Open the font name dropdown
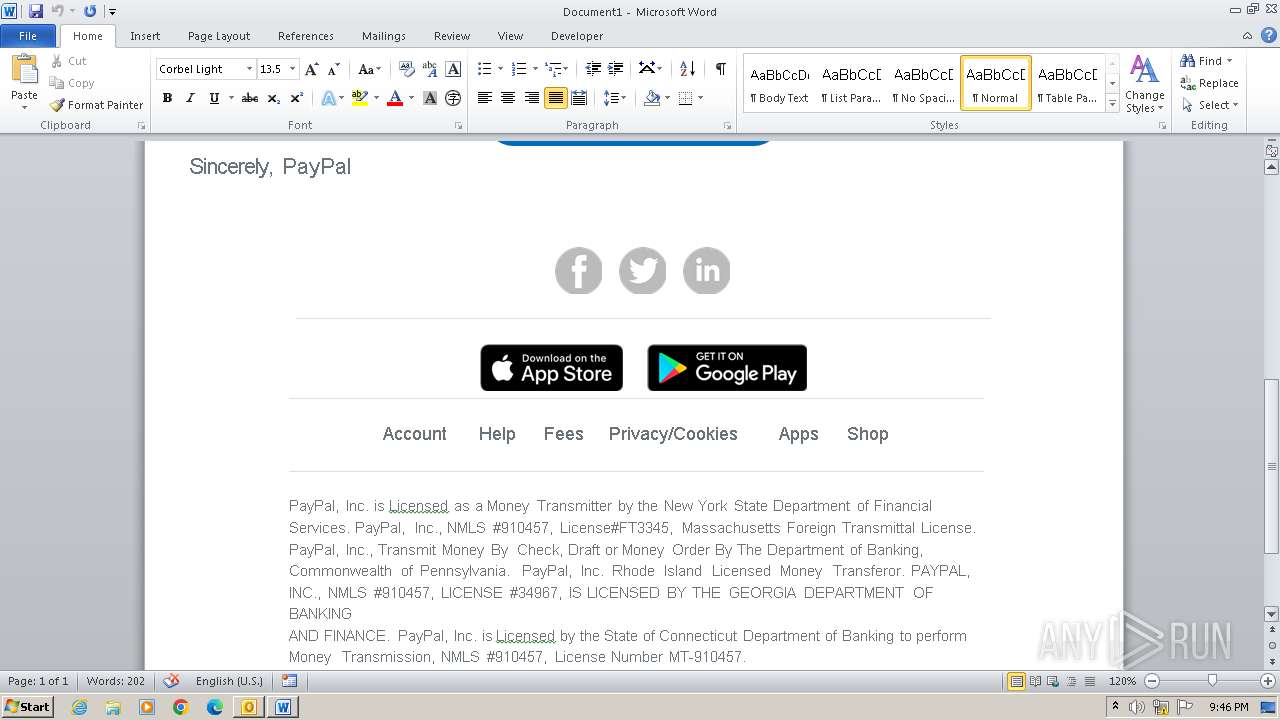This screenshot has height=720, width=1280. click(x=249, y=69)
